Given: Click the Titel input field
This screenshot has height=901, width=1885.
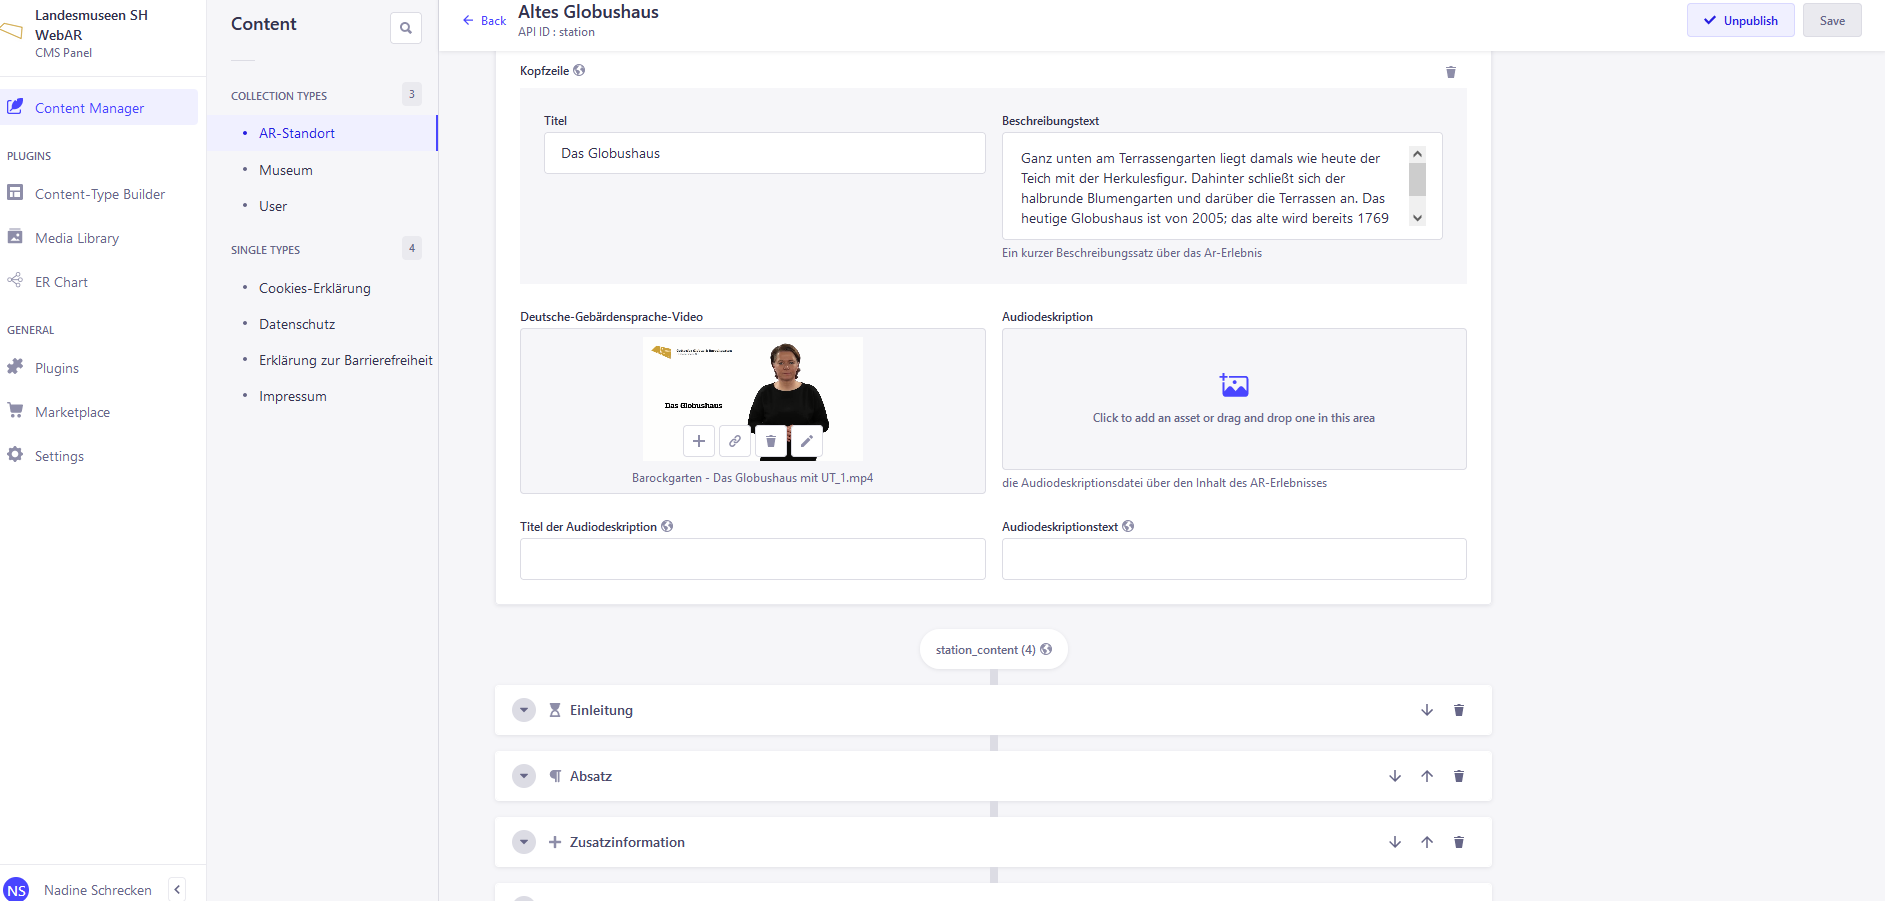Looking at the screenshot, I should [x=765, y=153].
